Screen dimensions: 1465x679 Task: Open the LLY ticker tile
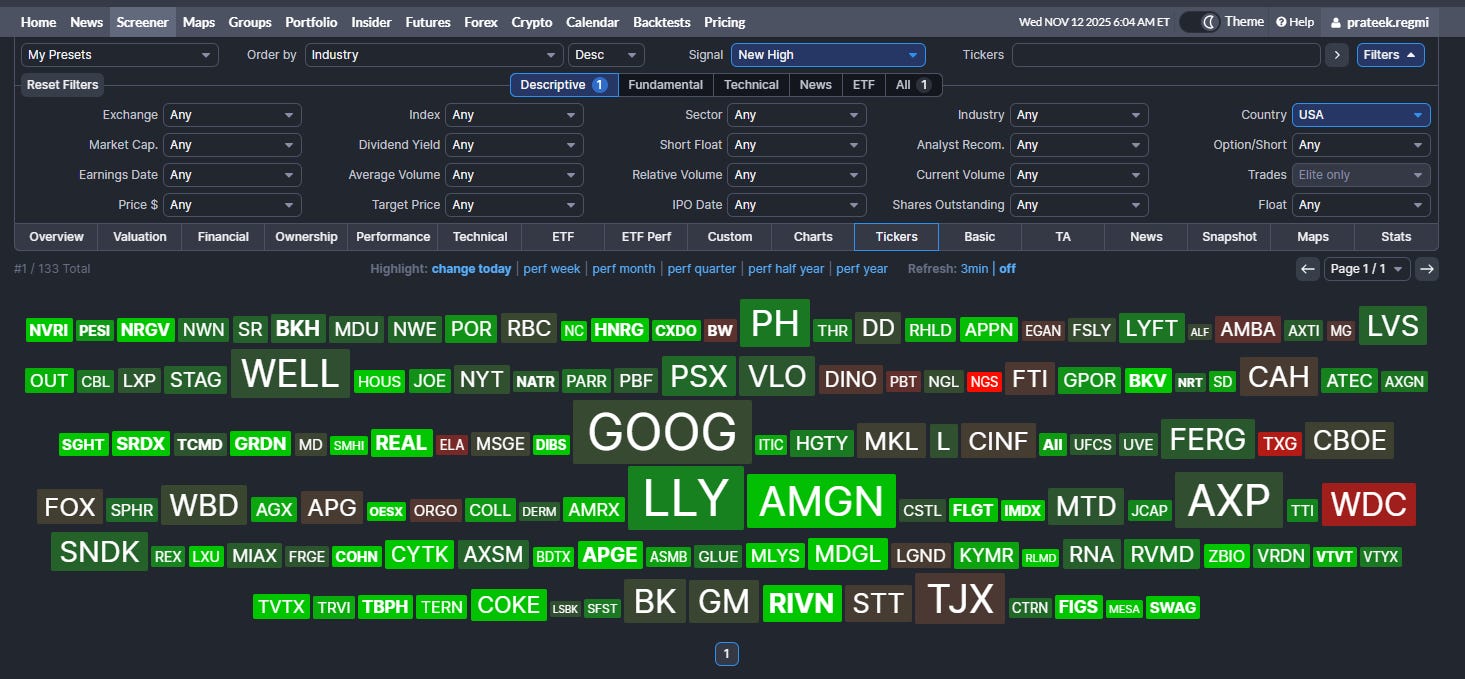coord(686,498)
